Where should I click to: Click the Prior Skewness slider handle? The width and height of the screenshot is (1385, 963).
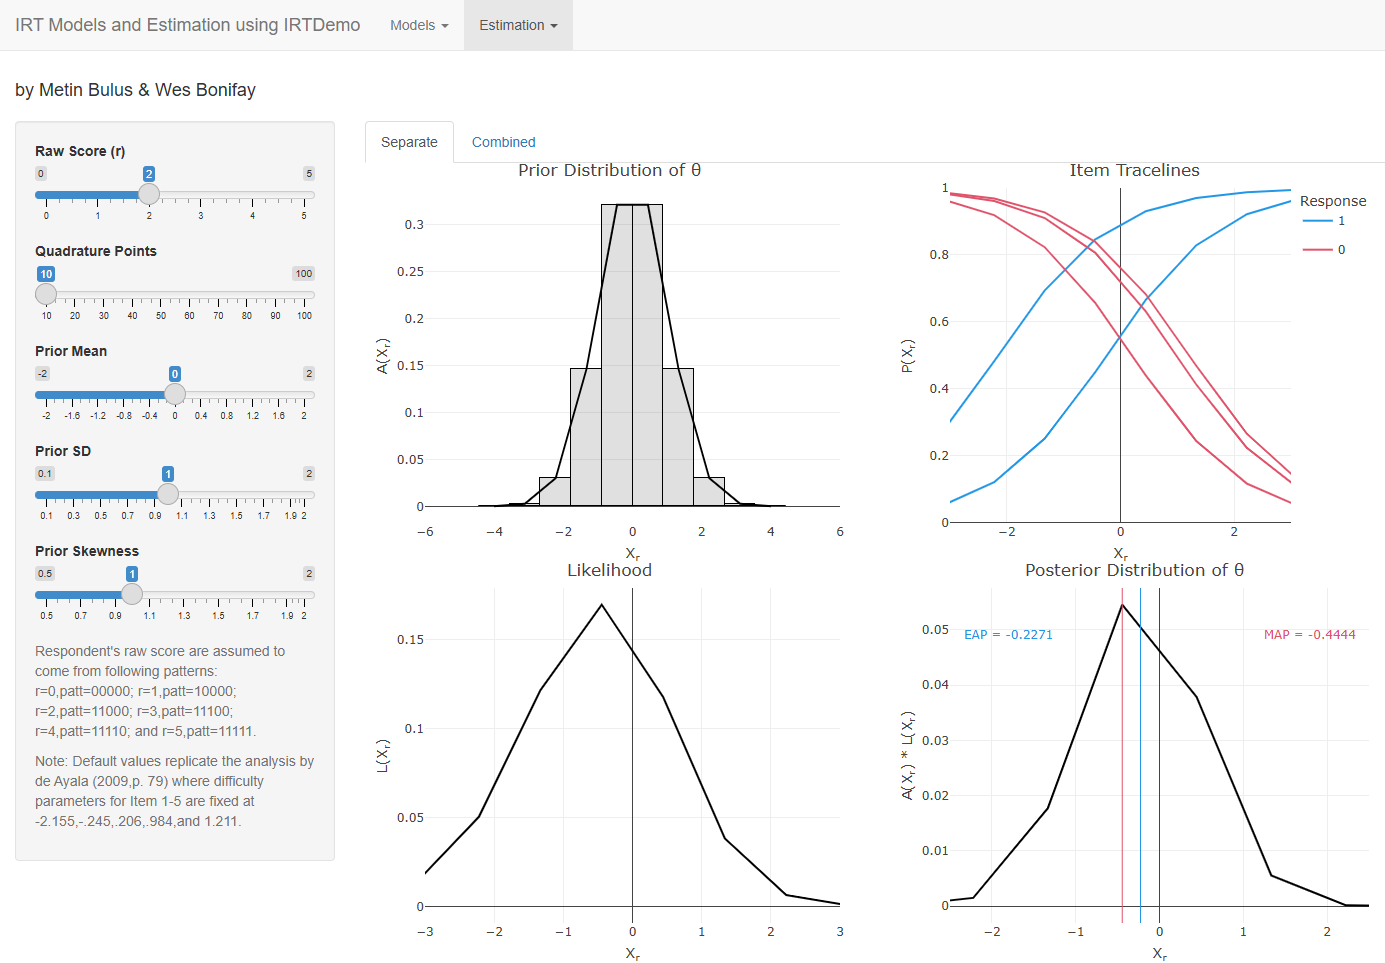pos(132,594)
